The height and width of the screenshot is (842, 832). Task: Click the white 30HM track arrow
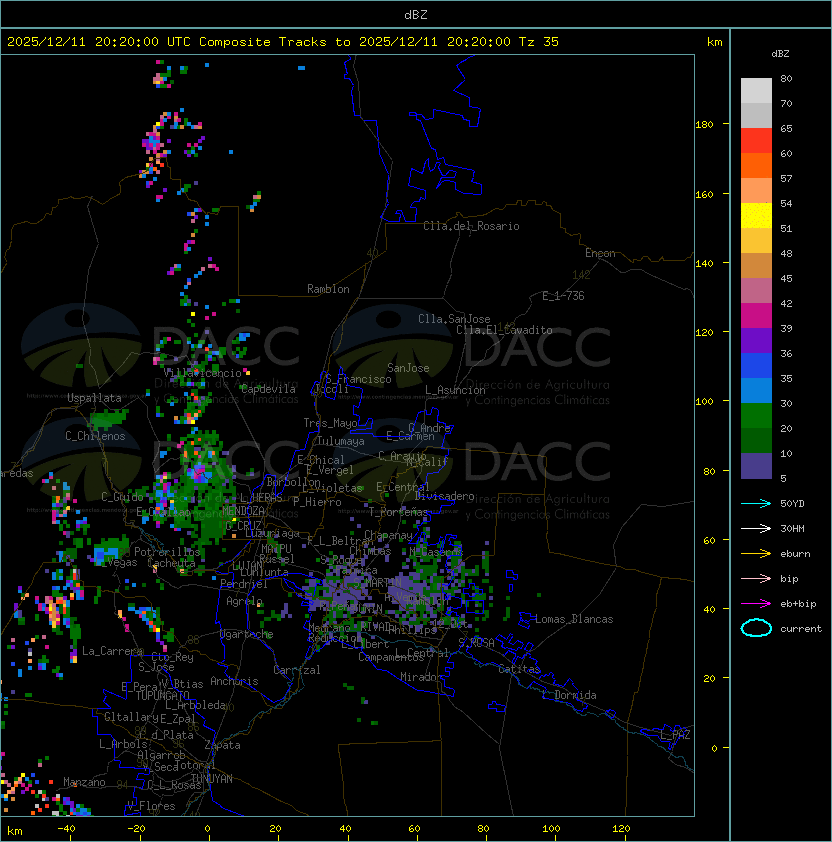click(756, 528)
